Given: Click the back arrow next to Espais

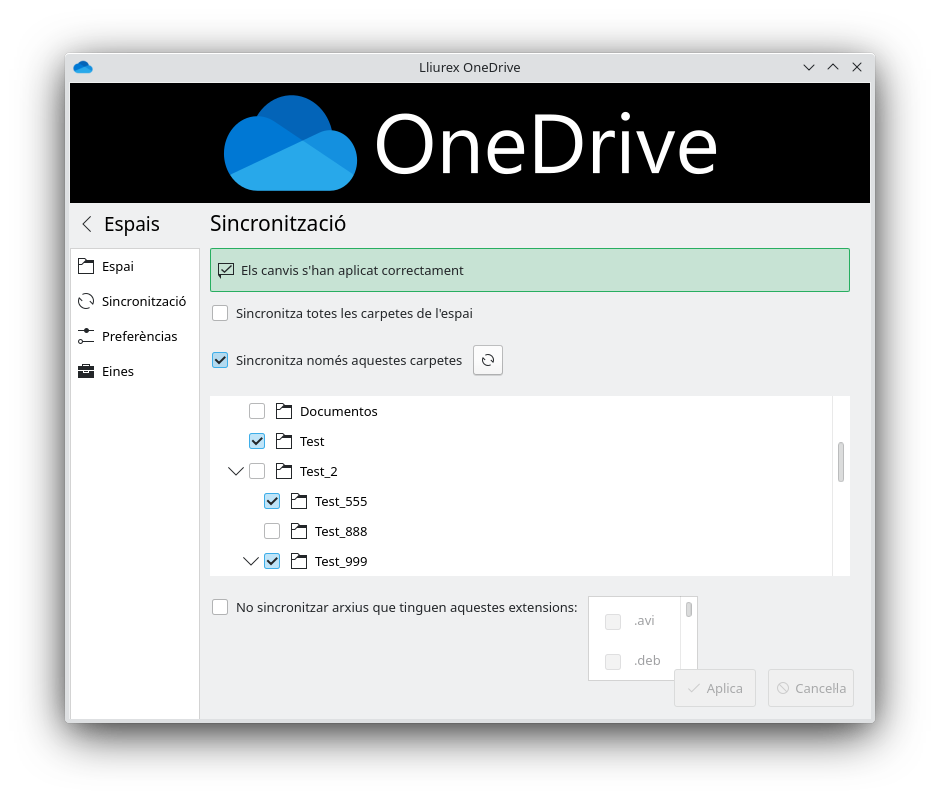Looking at the screenshot, I should (87, 224).
